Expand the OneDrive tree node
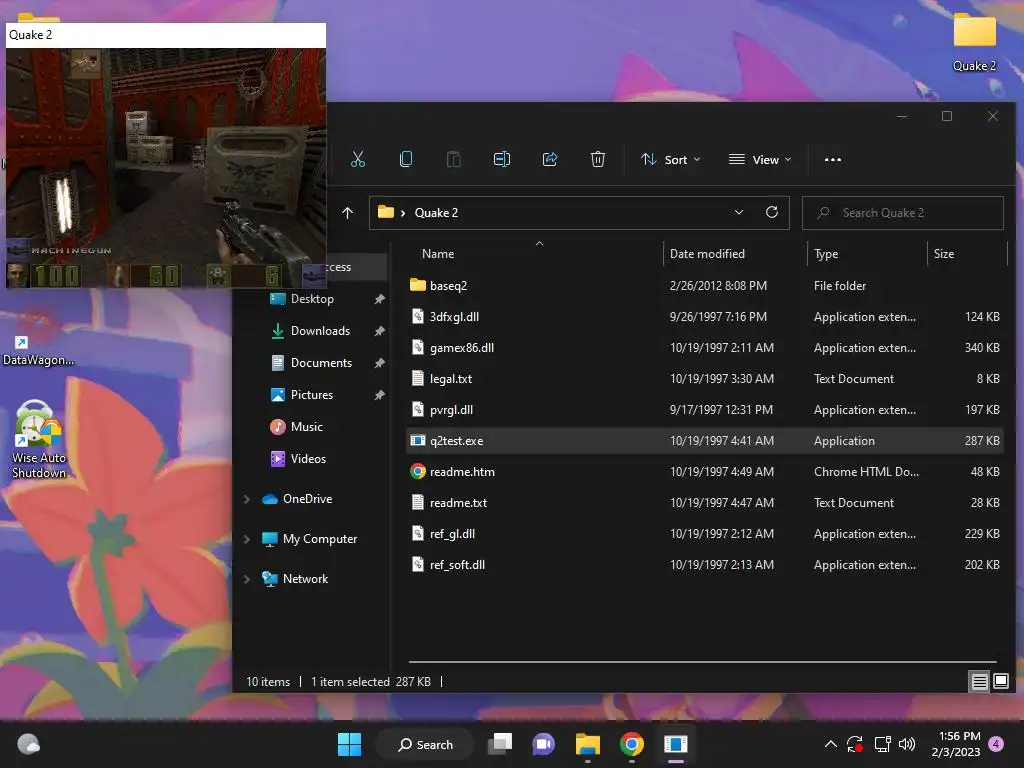The width and height of the screenshot is (1024, 768). pos(247,499)
